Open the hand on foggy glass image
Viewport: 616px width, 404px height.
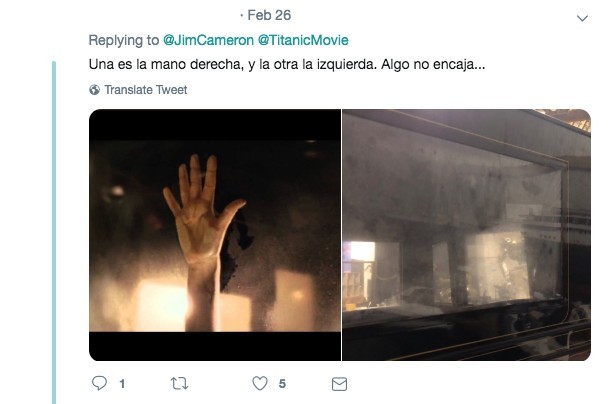[215, 235]
